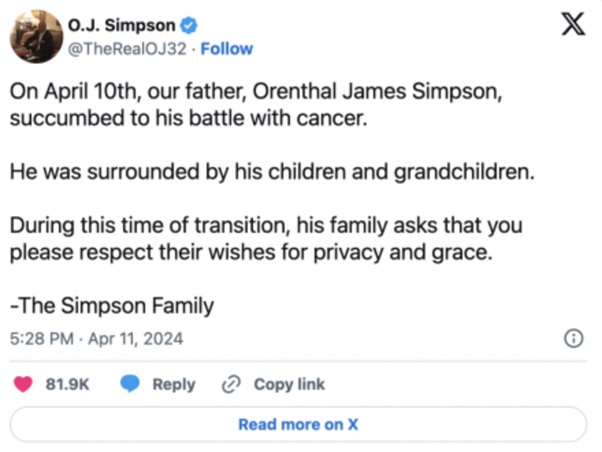Open O.J. Simpson's profile picture
602x452 pixels.
coord(37,36)
